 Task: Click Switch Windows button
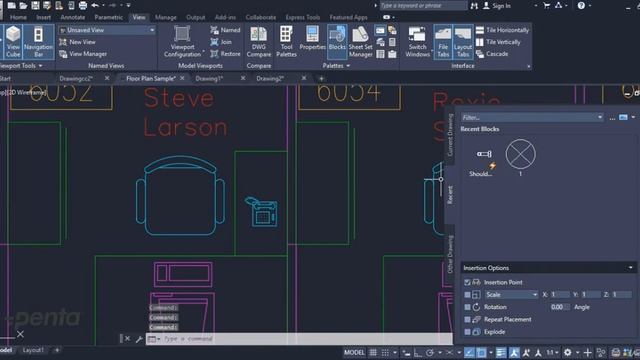click(x=417, y=41)
